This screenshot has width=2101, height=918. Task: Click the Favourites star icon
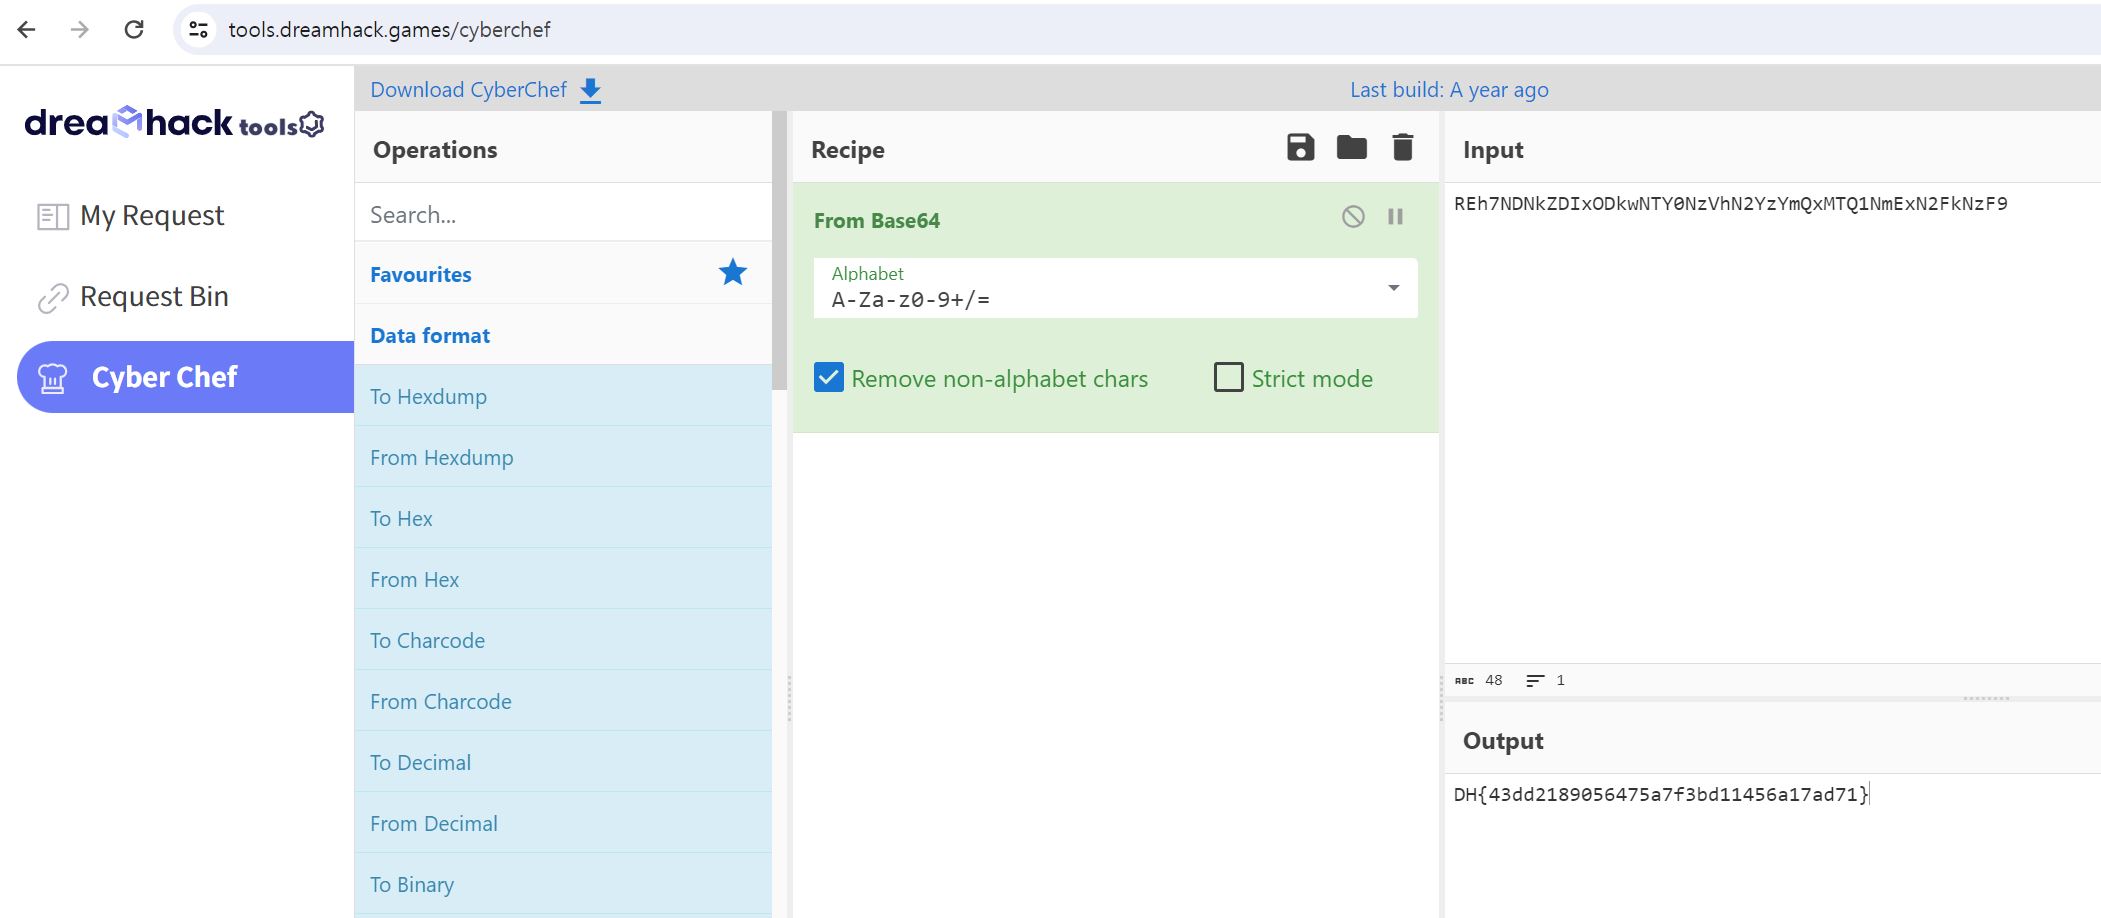[733, 272]
